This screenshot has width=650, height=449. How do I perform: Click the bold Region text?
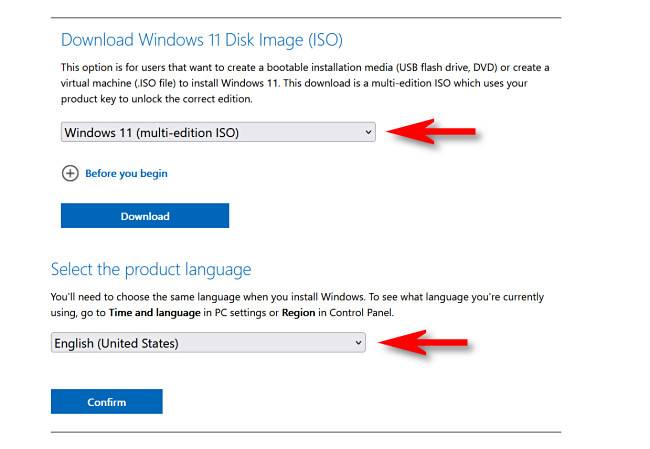click(x=298, y=313)
